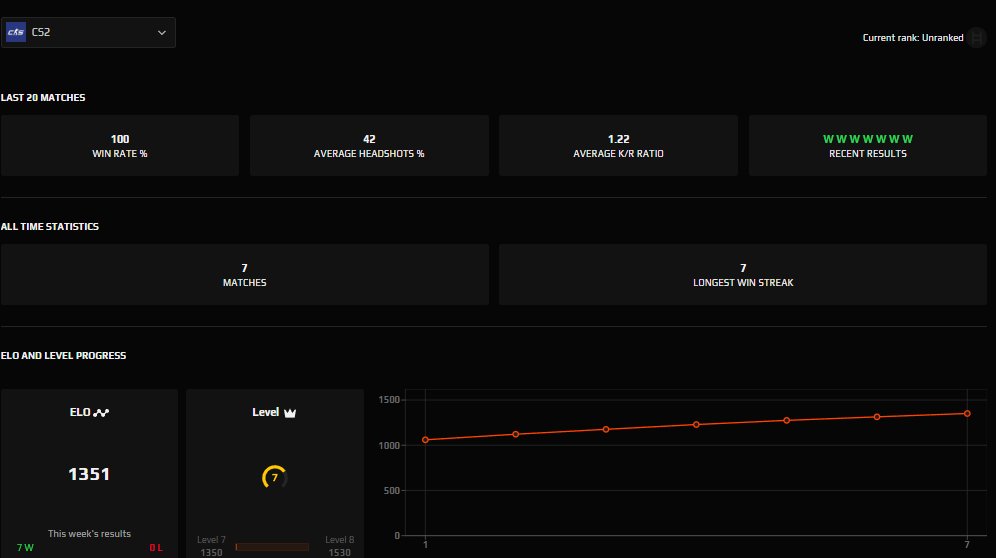This screenshot has width=996, height=558.
Task: Select the Average K/R Ratio card
Action: click(x=618, y=146)
